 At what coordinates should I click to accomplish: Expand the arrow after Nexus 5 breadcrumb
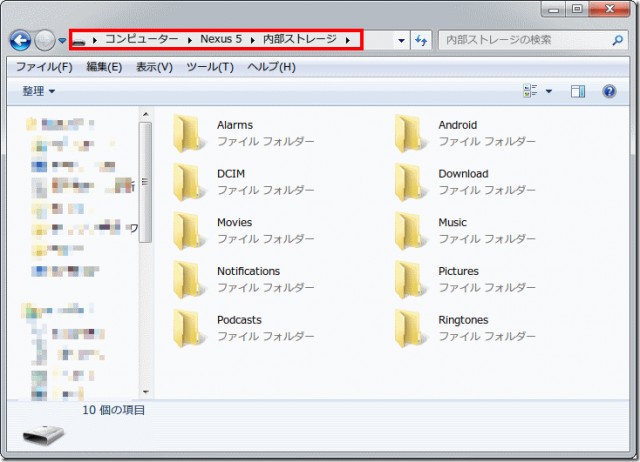pyautogui.click(x=253, y=40)
